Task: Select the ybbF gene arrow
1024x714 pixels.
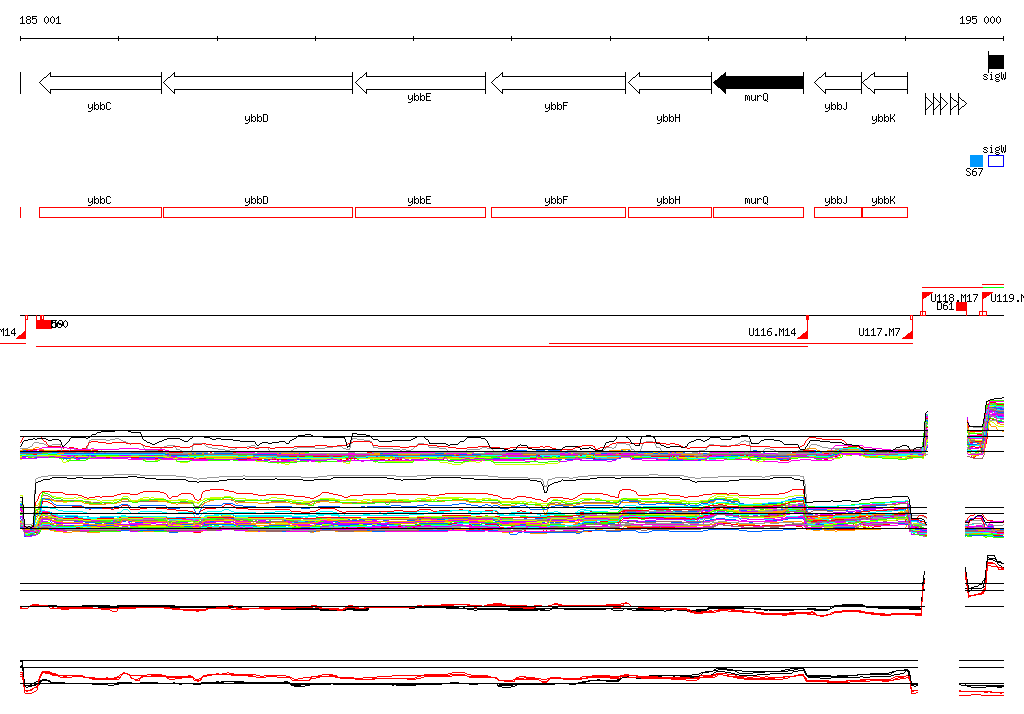Action: coord(558,84)
